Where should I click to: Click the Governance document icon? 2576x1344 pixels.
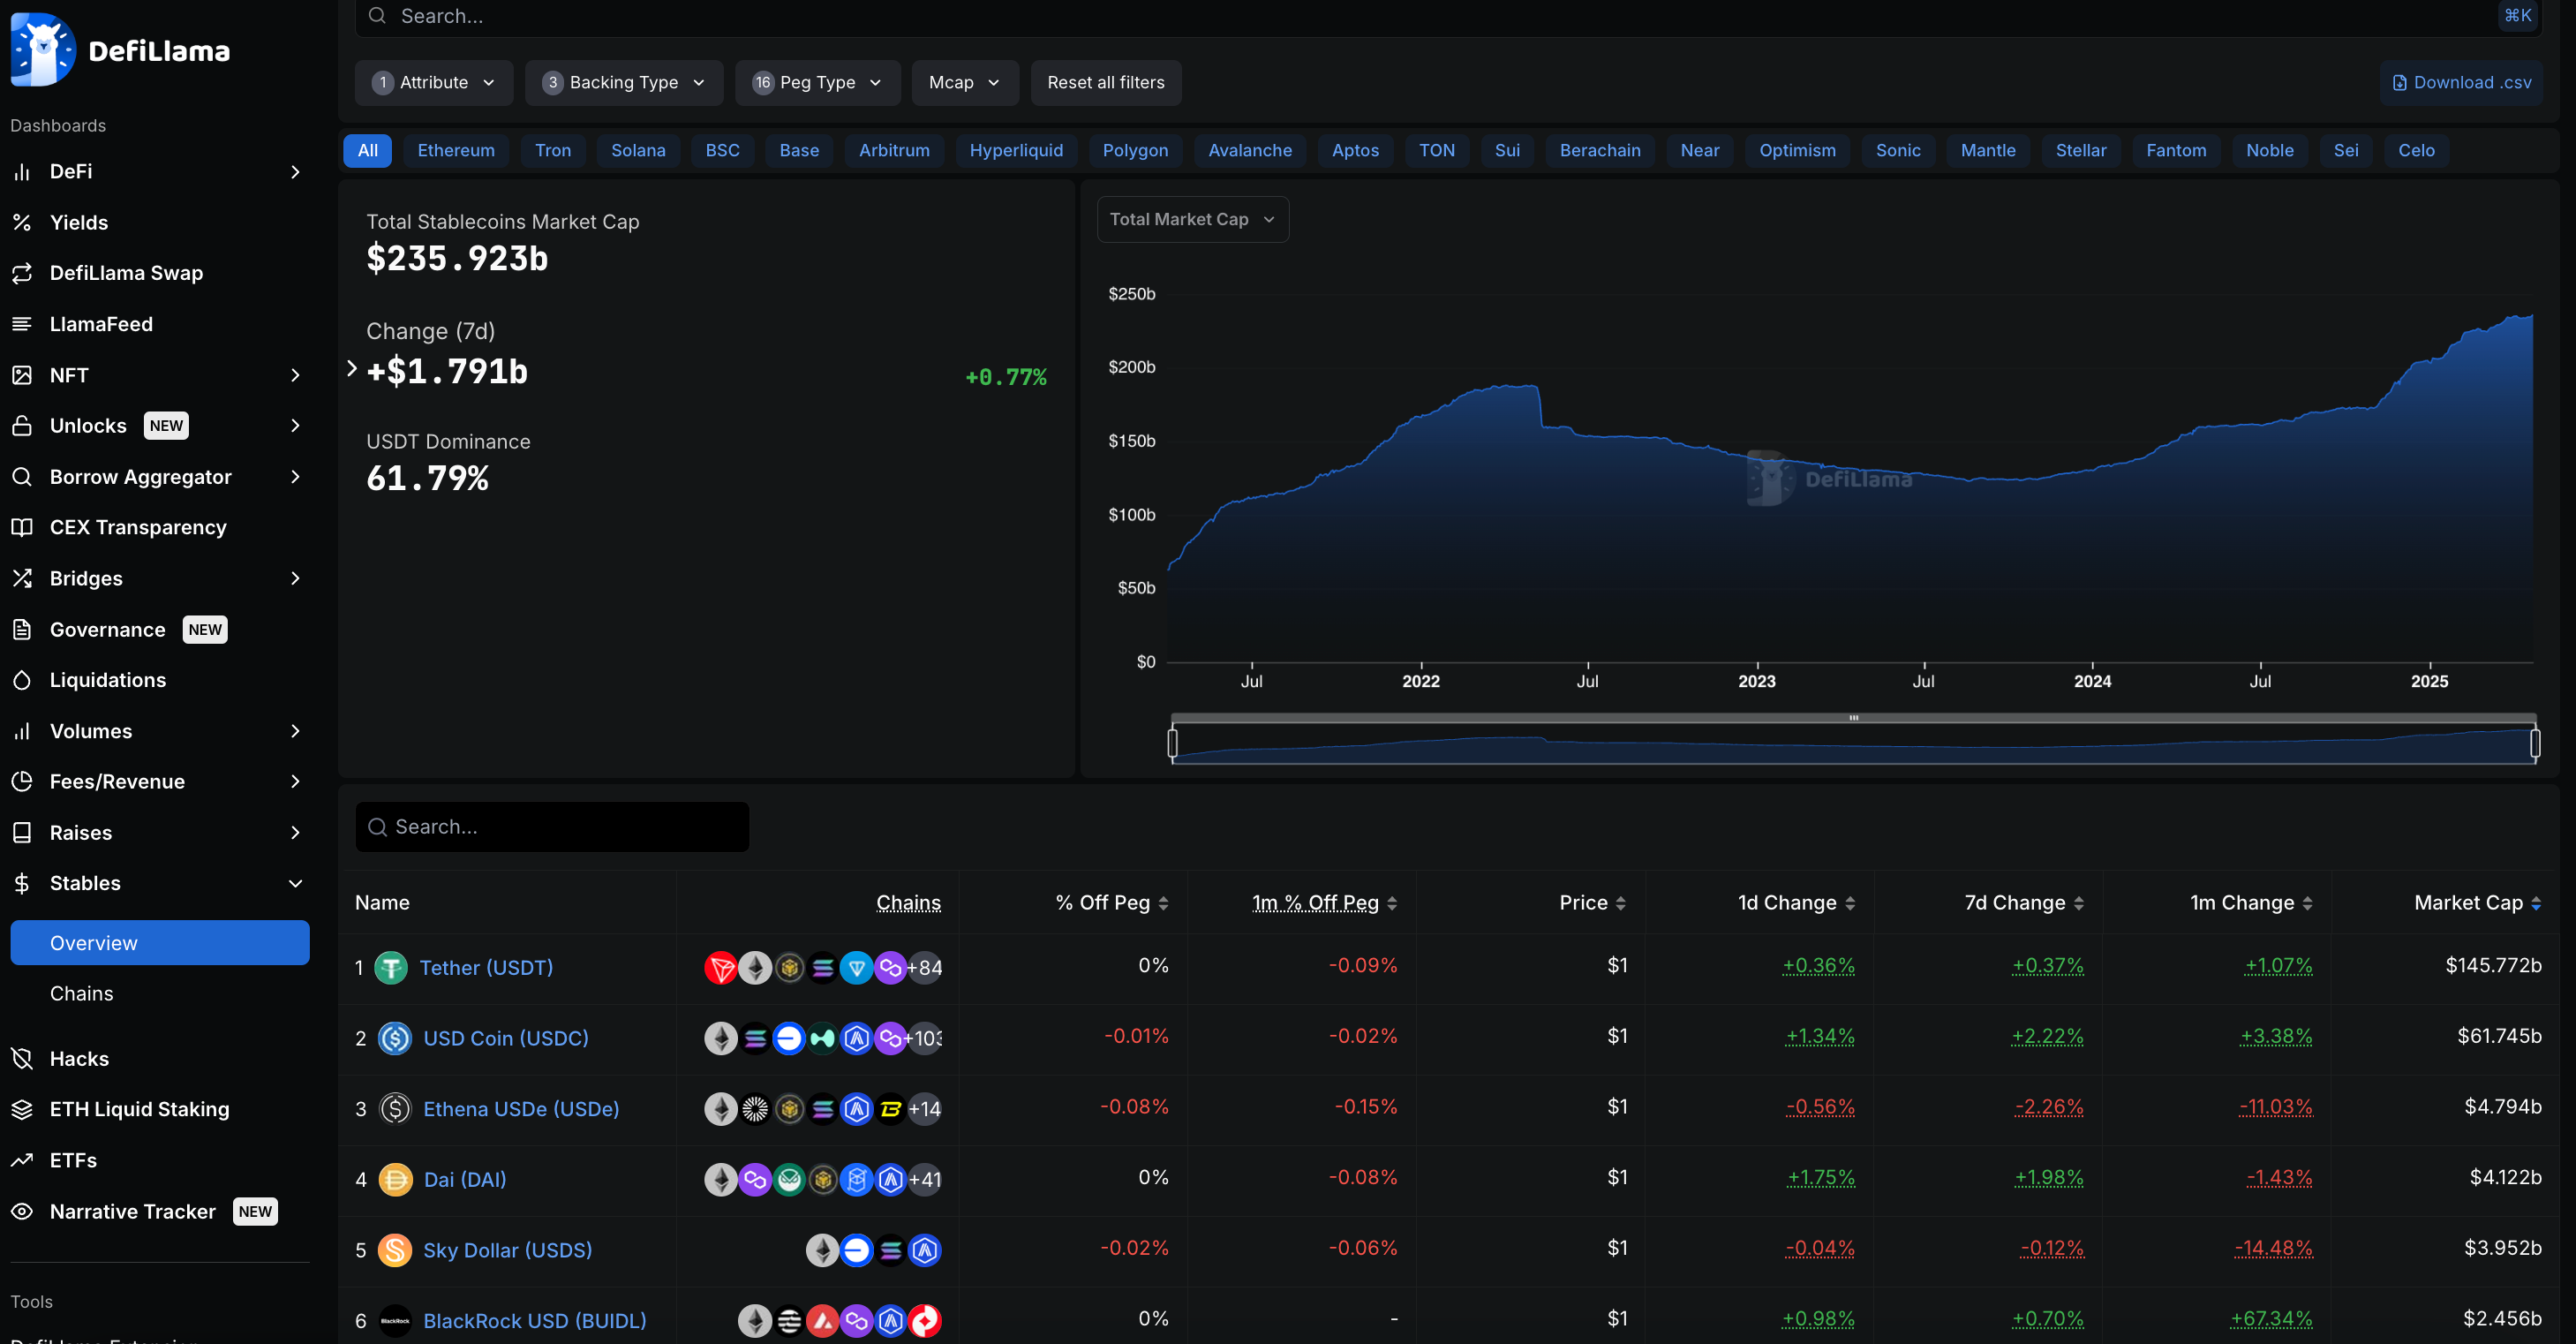[22, 629]
